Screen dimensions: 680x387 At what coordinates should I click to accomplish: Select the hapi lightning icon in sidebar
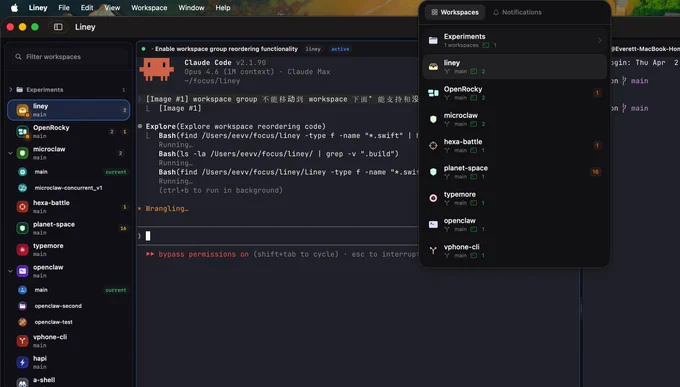23,362
